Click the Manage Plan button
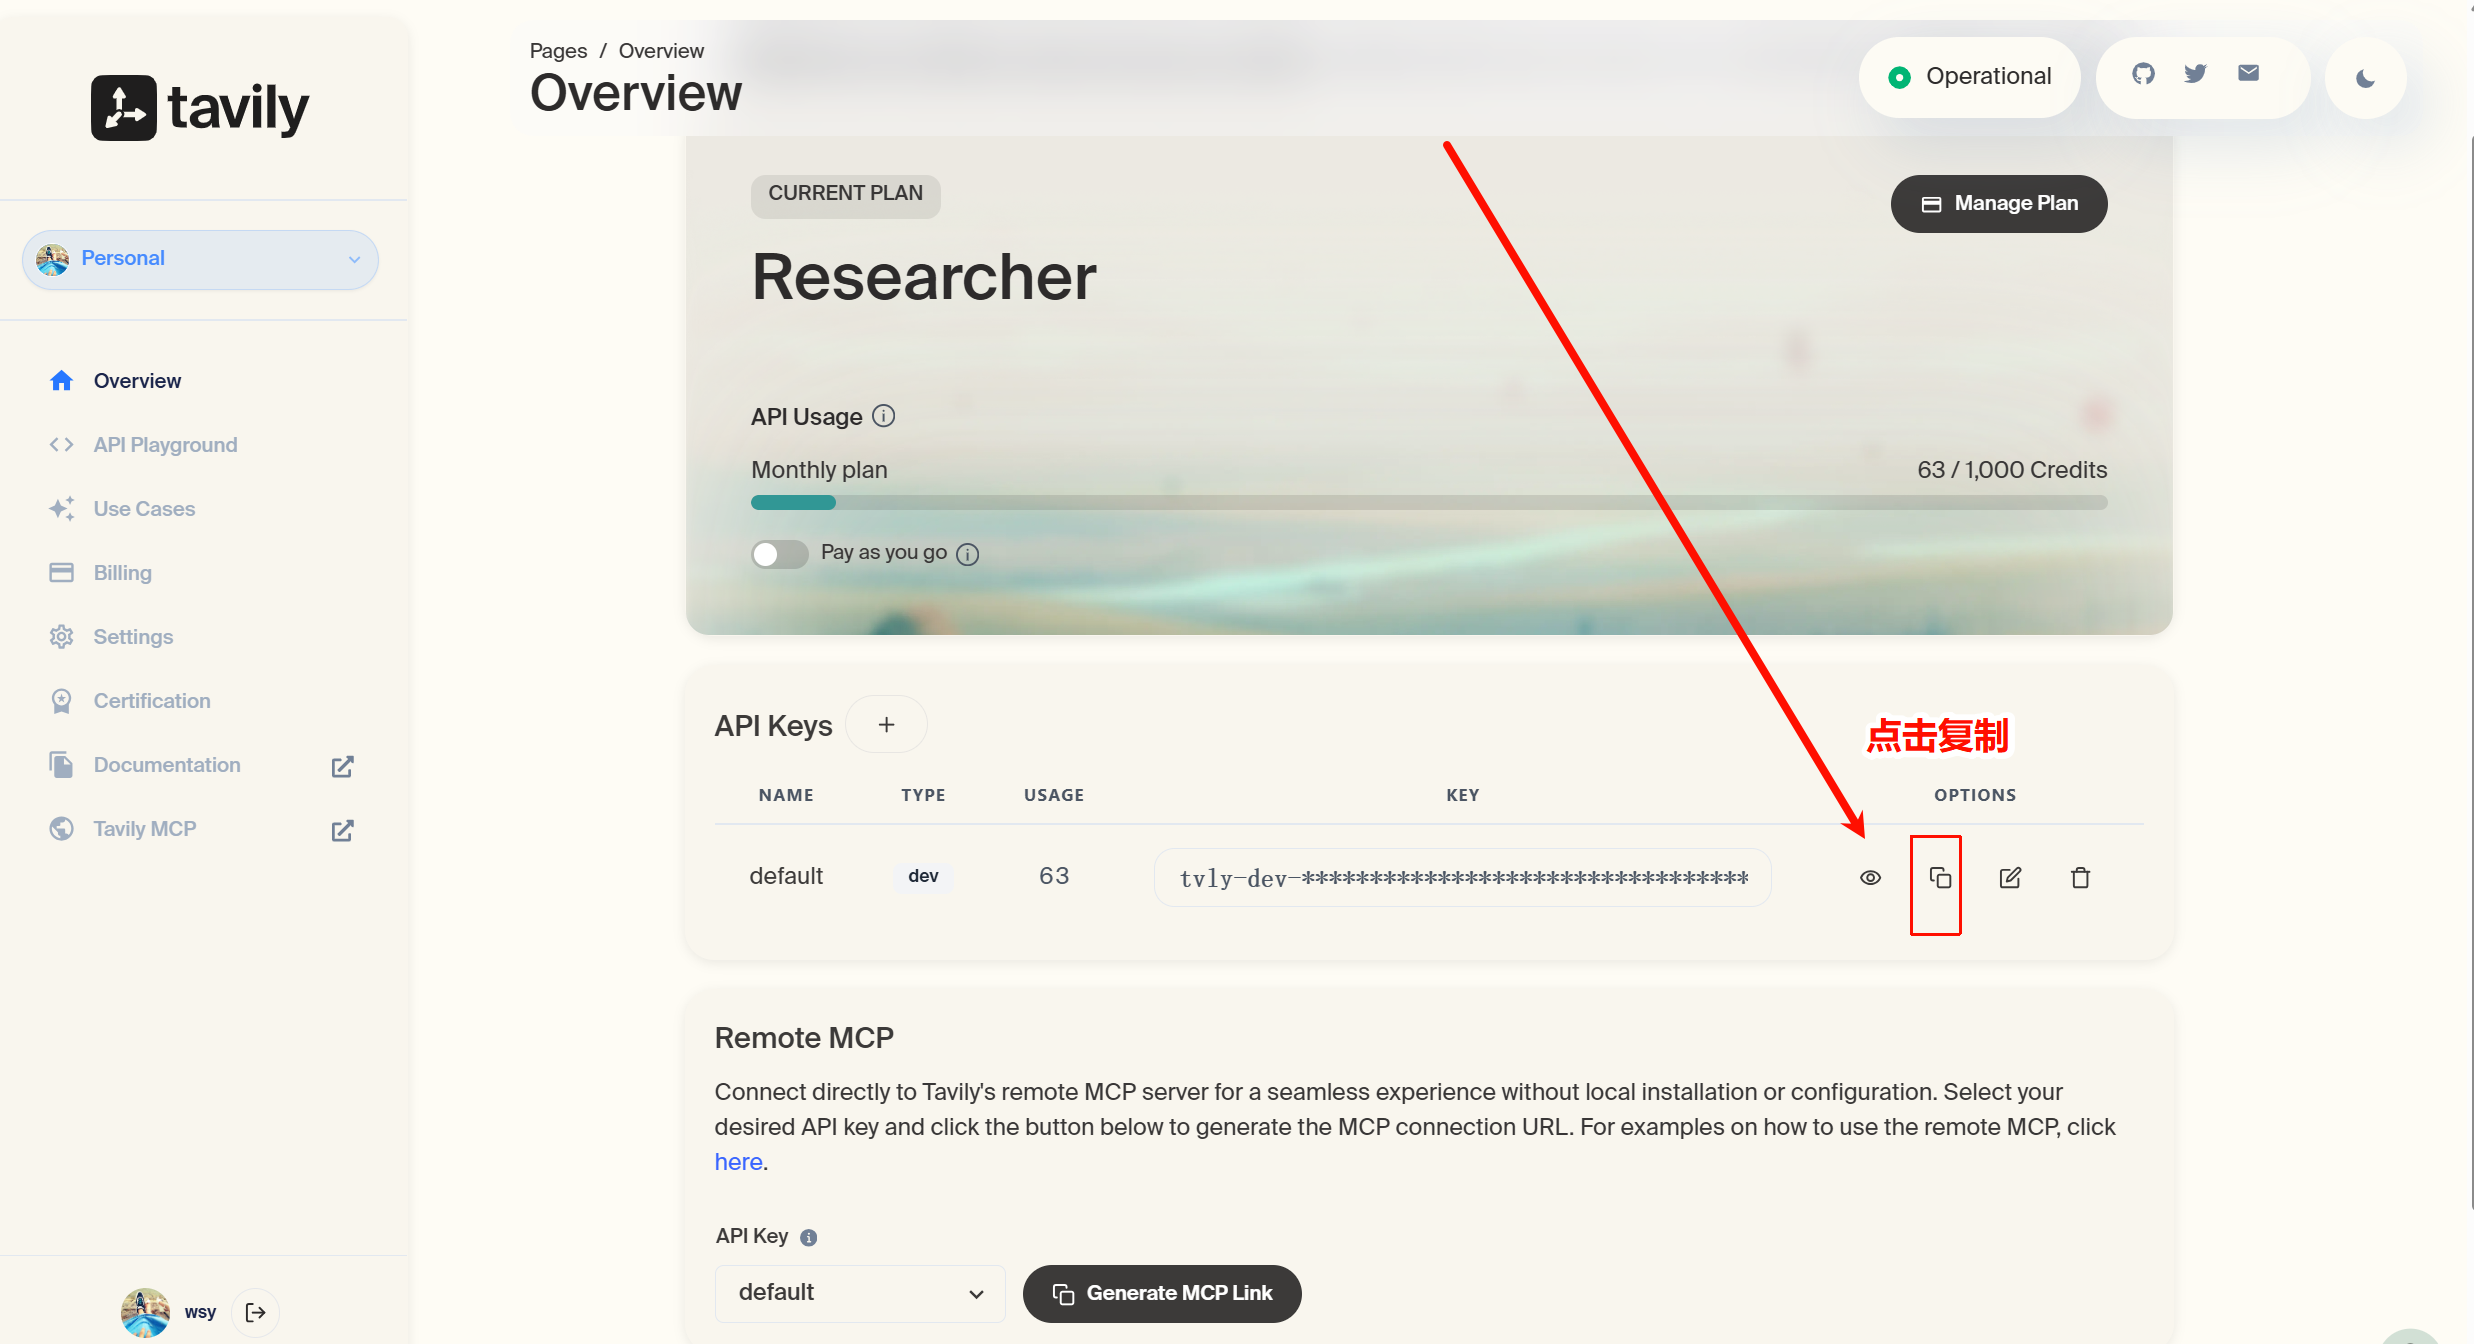 tap(1998, 204)
